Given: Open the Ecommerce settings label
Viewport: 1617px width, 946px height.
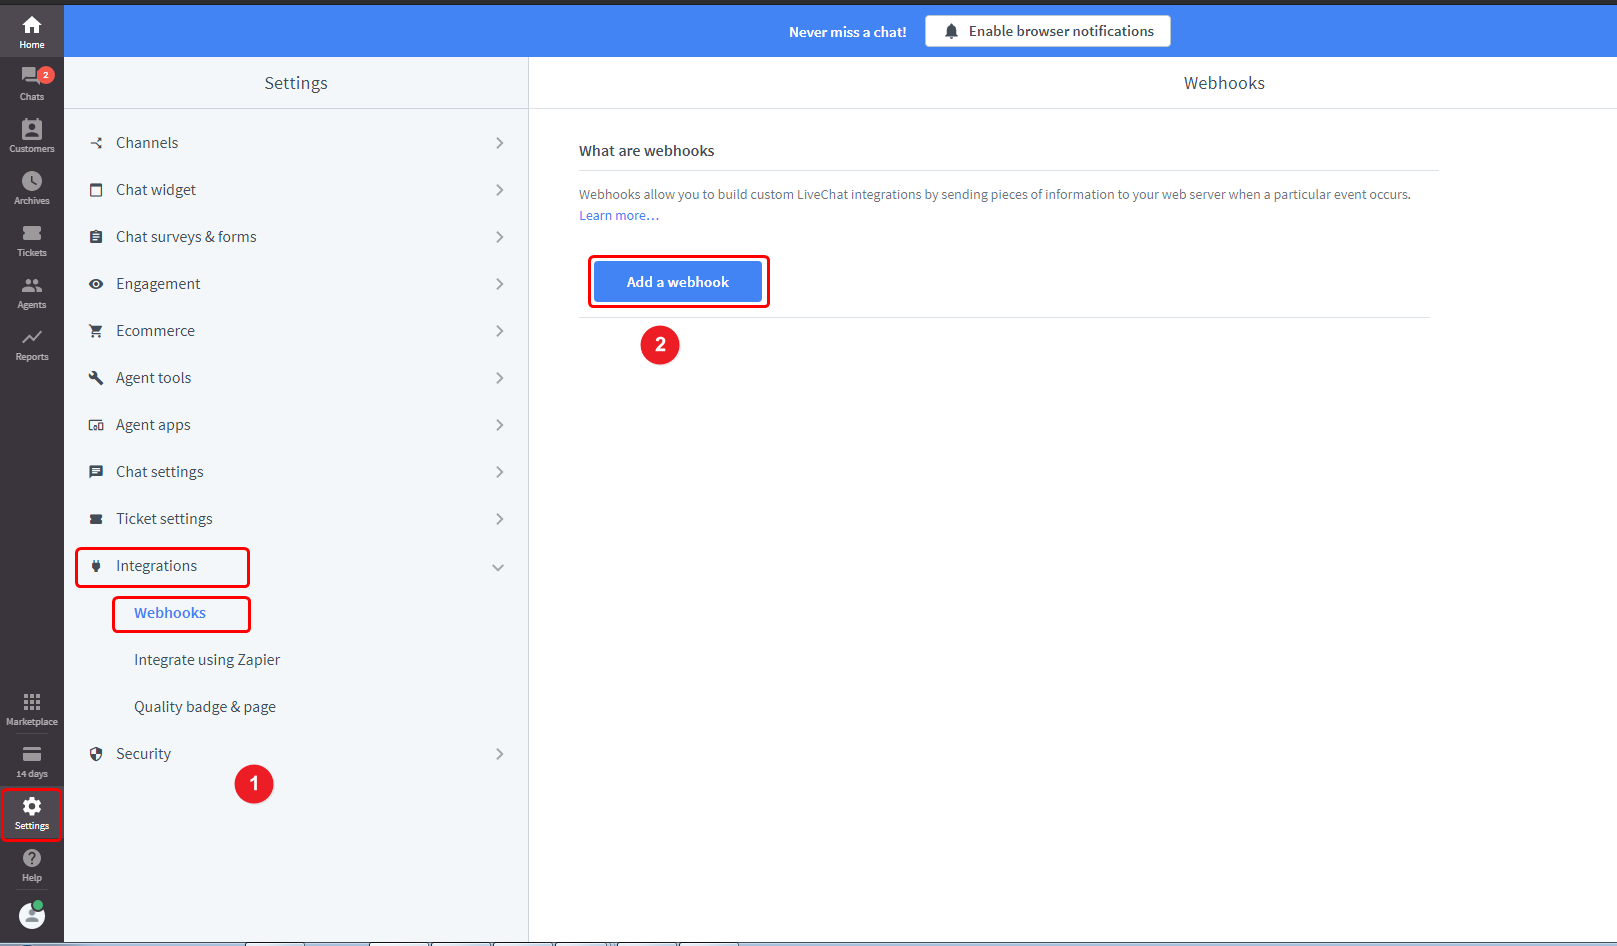Looking at the screenshot, I should tap(155, 331).
